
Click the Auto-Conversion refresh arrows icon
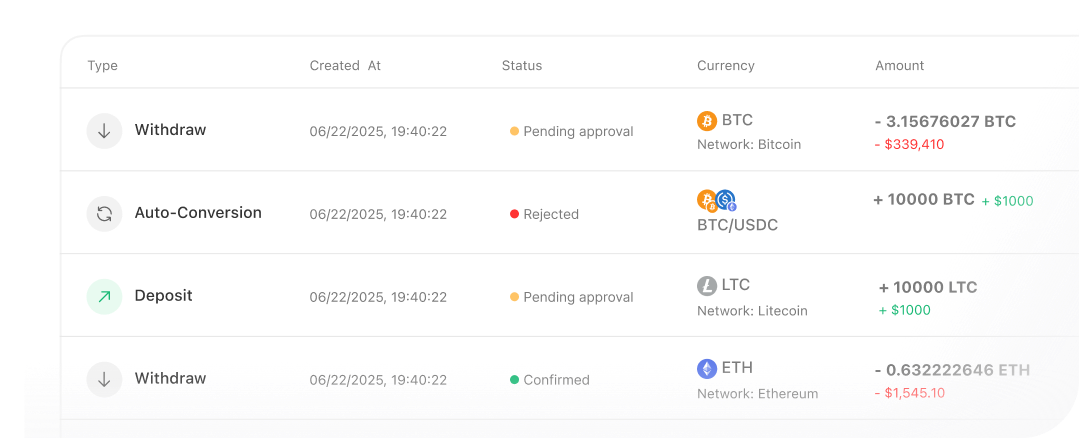pyautogui.click(x=104, y=214)
